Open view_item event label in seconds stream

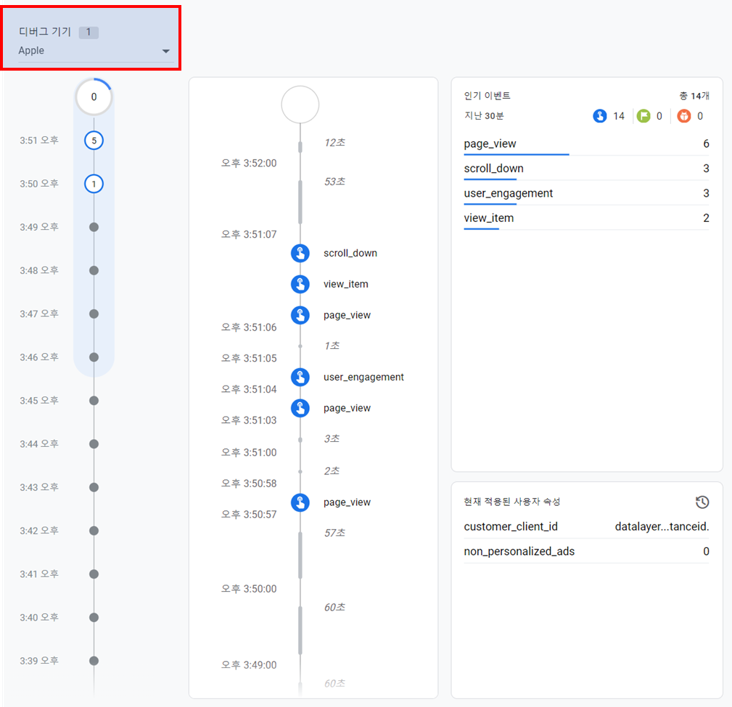pyautogui.click(x=345, y=284)
